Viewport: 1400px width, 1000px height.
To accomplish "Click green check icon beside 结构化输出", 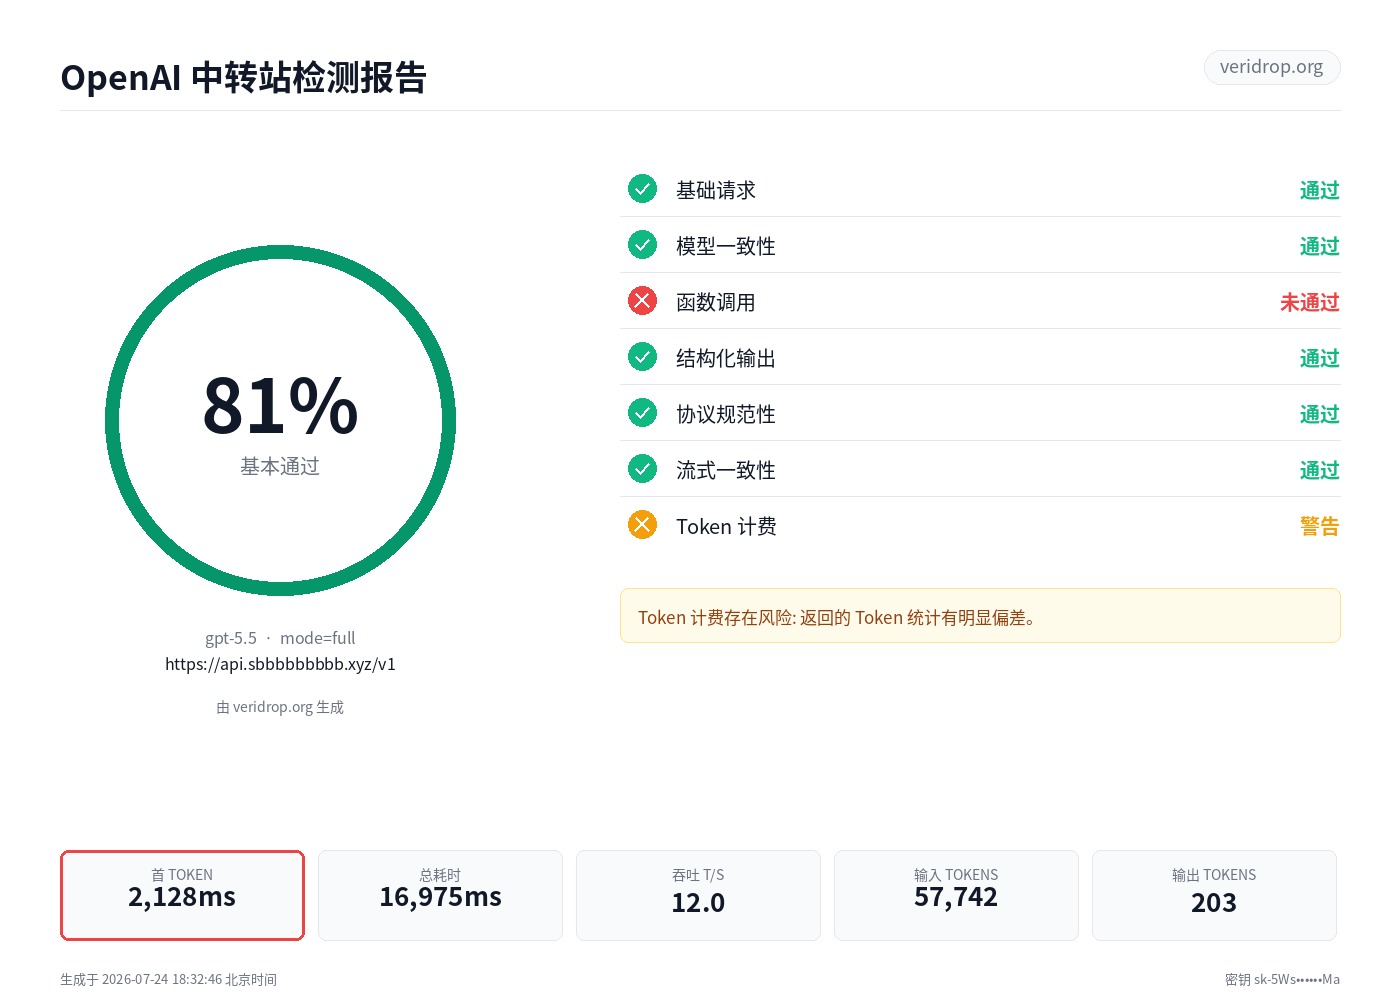I will (x=642, y=357).
